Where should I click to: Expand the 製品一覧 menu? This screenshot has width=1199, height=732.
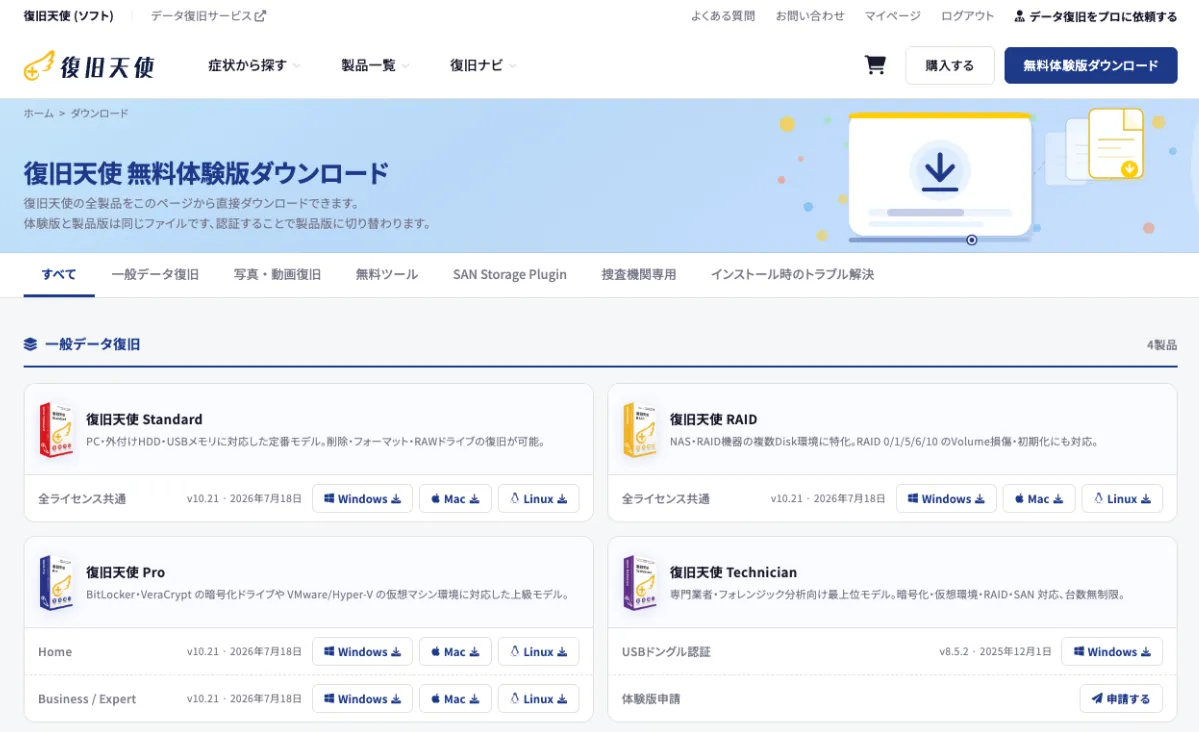[375, 66]
